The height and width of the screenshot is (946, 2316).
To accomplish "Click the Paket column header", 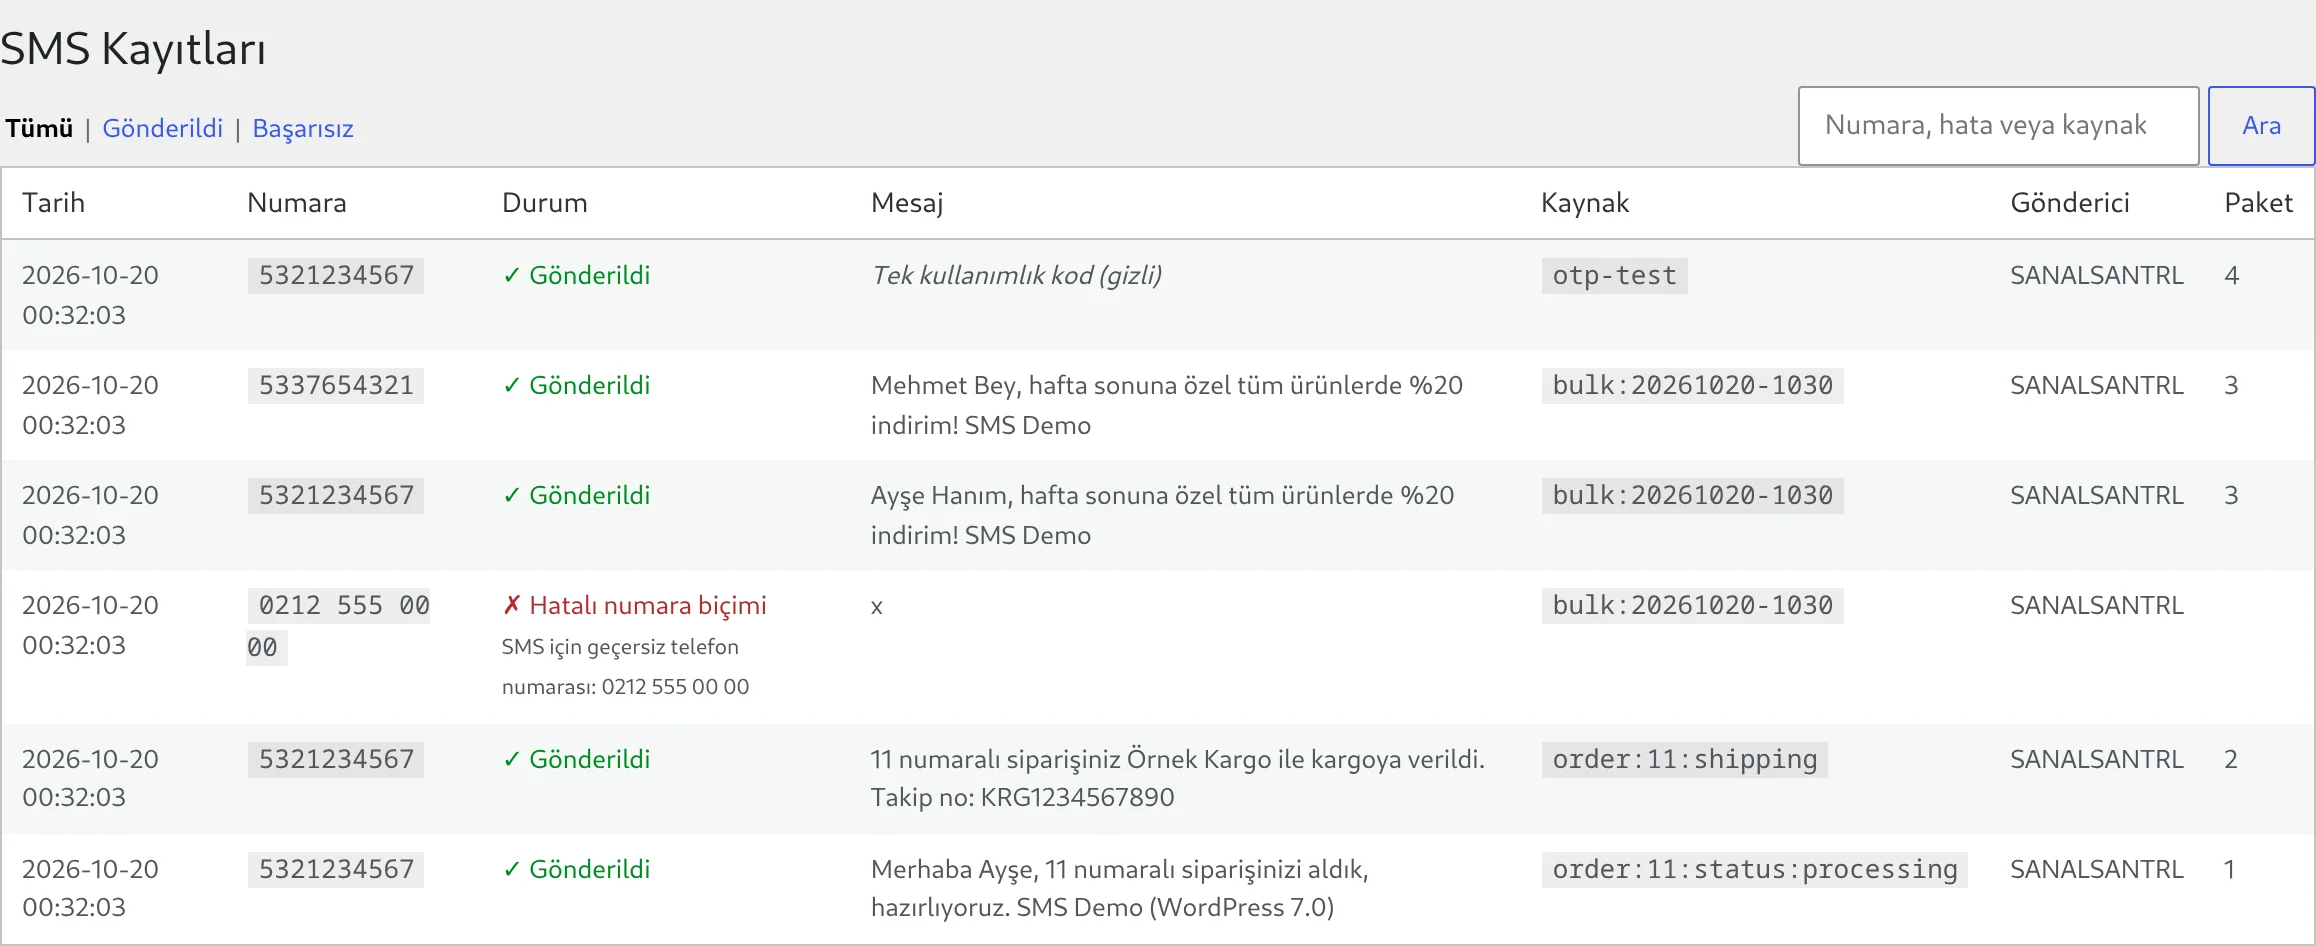I will 2258,203.
